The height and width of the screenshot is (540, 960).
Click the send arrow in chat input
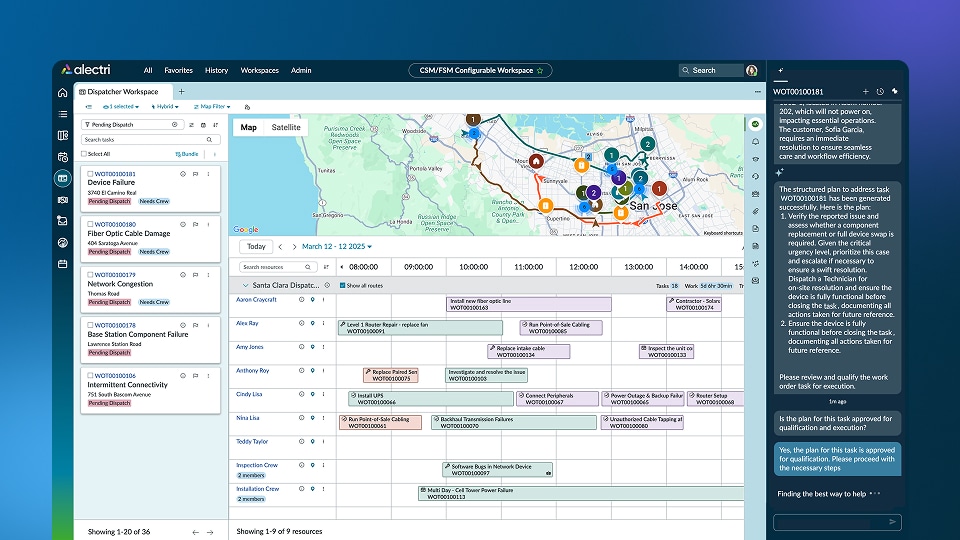pos(892,522)
